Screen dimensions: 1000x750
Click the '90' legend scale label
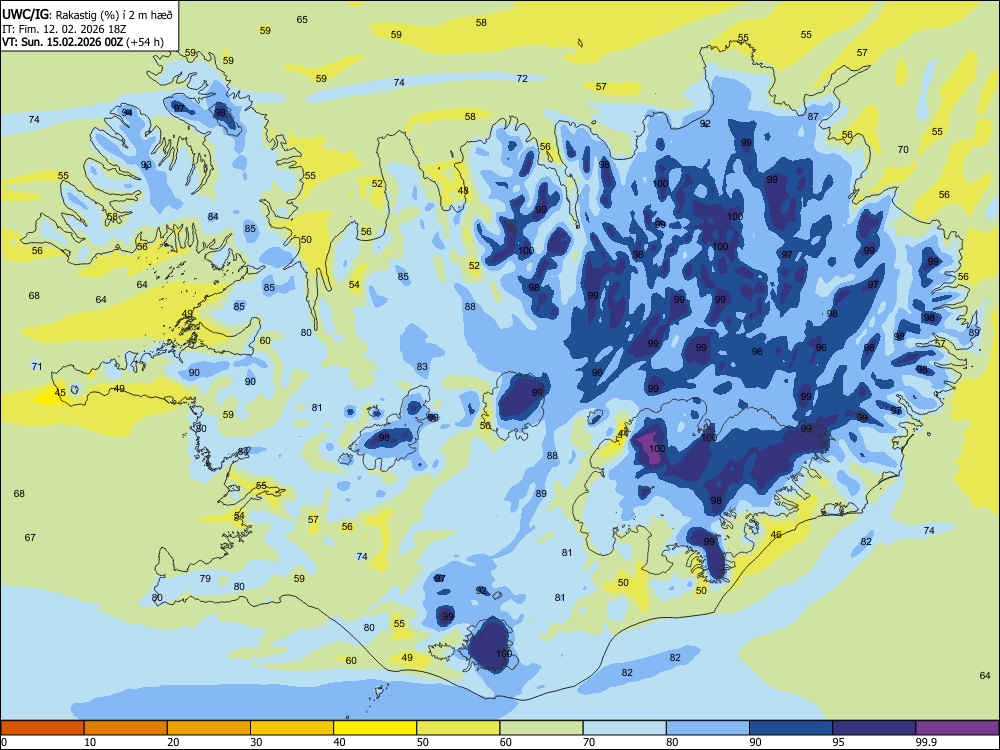755,742
